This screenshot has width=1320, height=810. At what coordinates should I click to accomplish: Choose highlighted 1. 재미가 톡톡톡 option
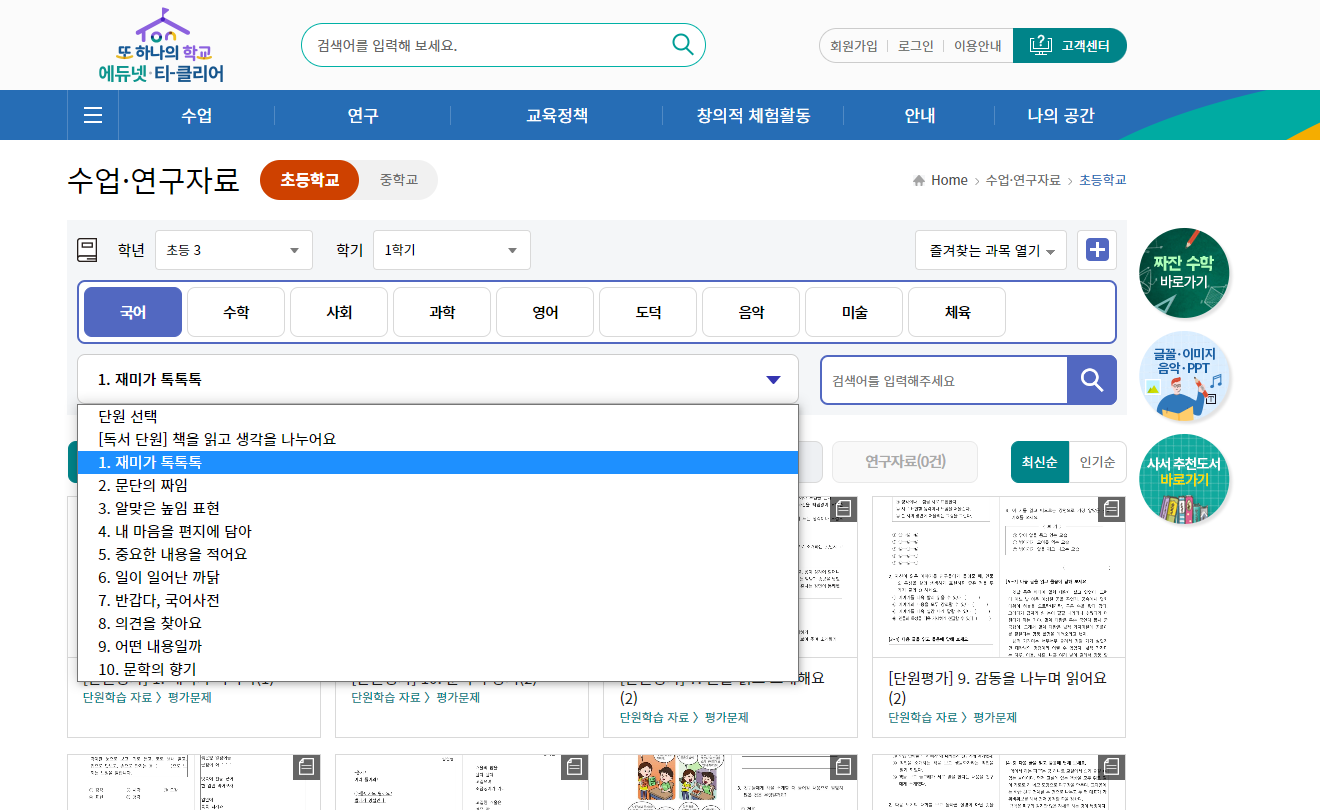pos(438,462)
